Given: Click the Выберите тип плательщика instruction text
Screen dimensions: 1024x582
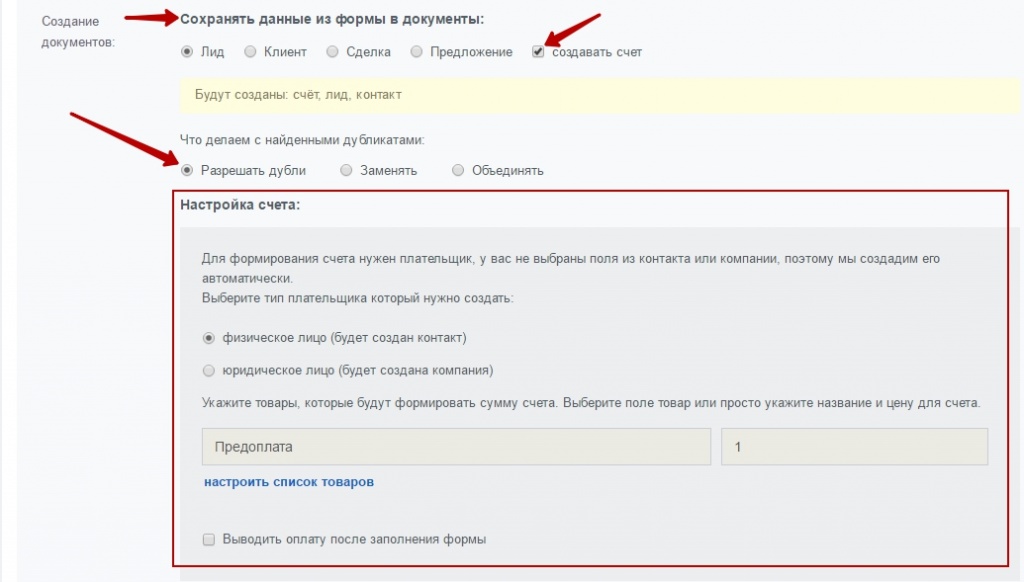Looking at the screenshot, I should tap(357, 298).
